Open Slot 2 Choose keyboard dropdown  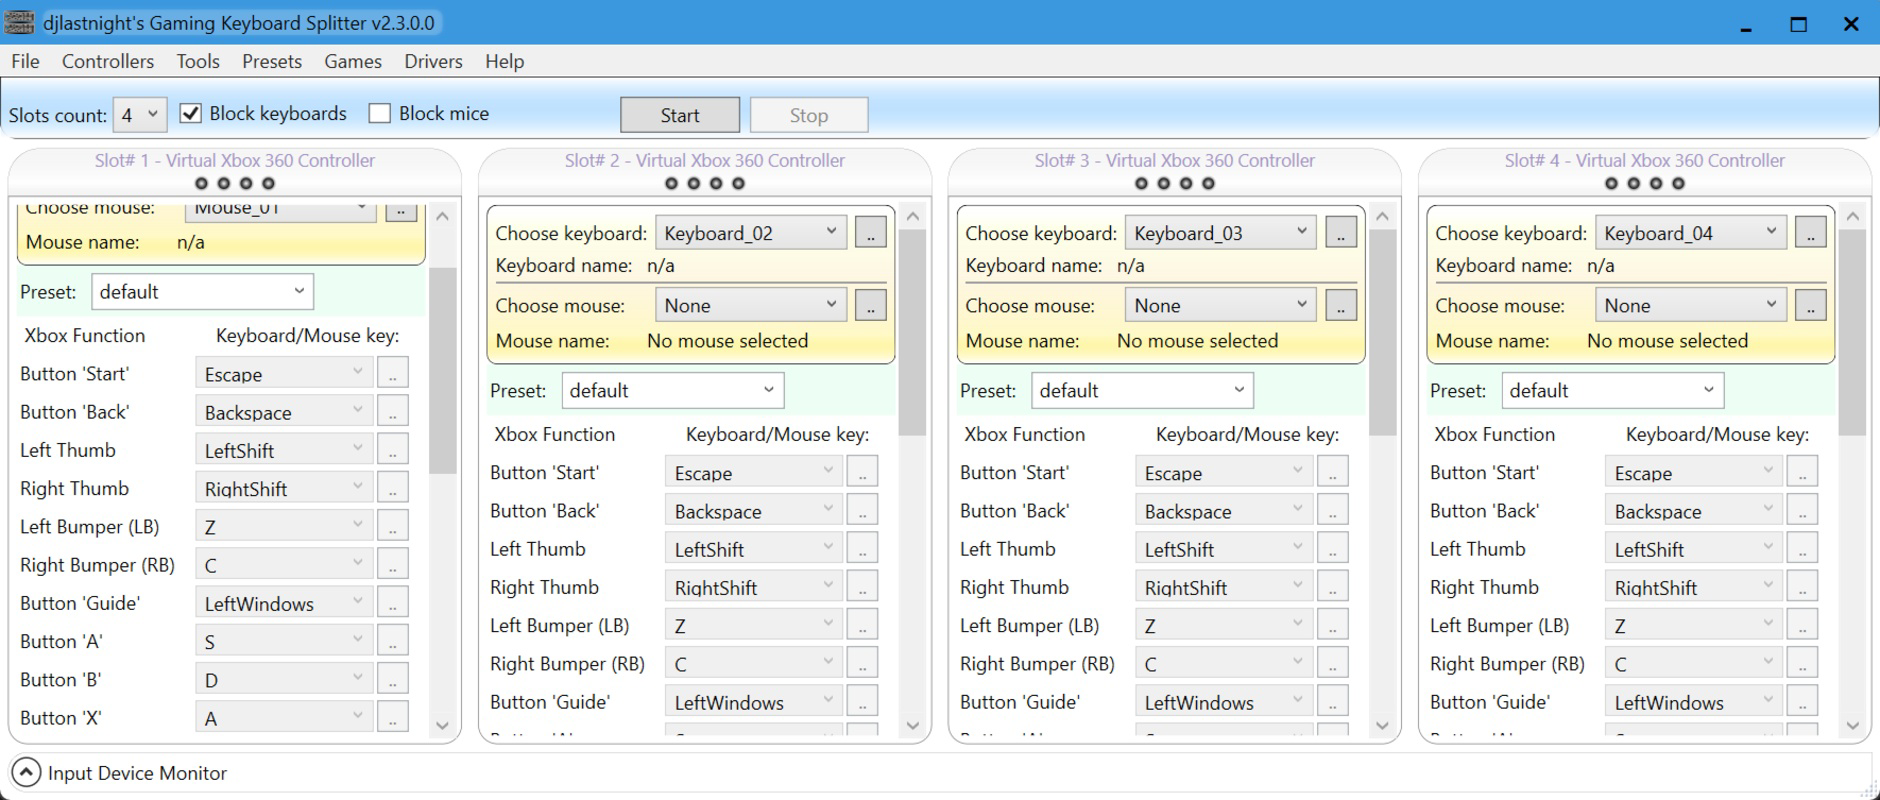(750, 233)
